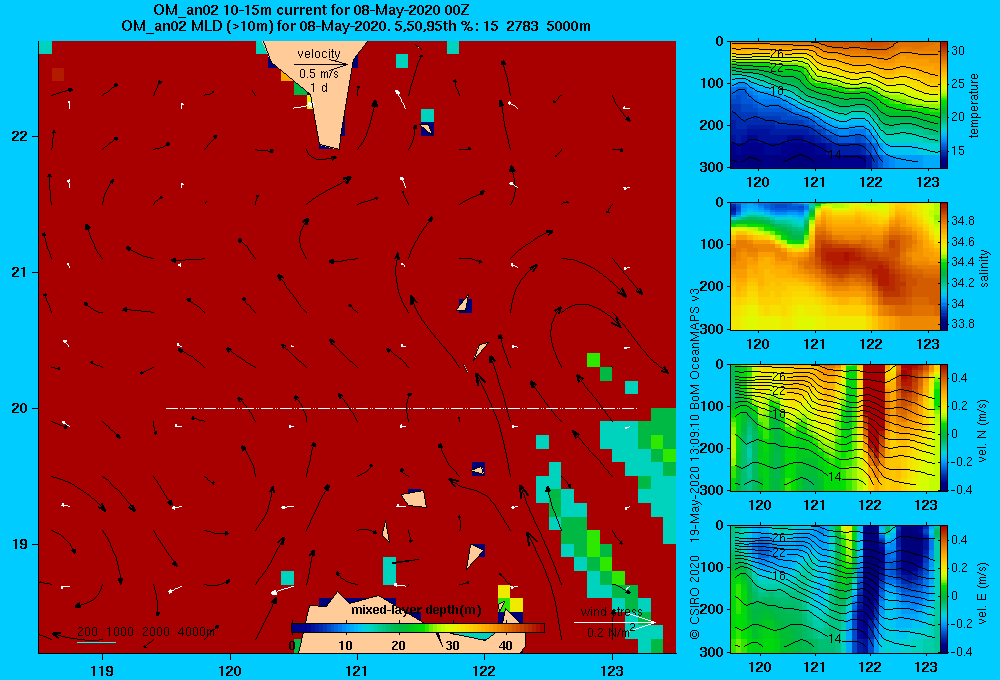The height and width of the screenshot is (680, 1000).
Task: Click longitude label '121' below the main map
Action: (x=357, y=671)
